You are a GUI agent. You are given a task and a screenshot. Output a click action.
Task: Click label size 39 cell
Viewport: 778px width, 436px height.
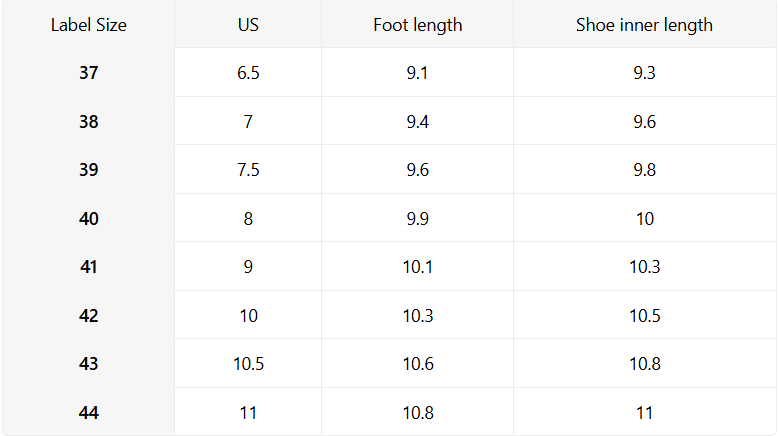89,170
